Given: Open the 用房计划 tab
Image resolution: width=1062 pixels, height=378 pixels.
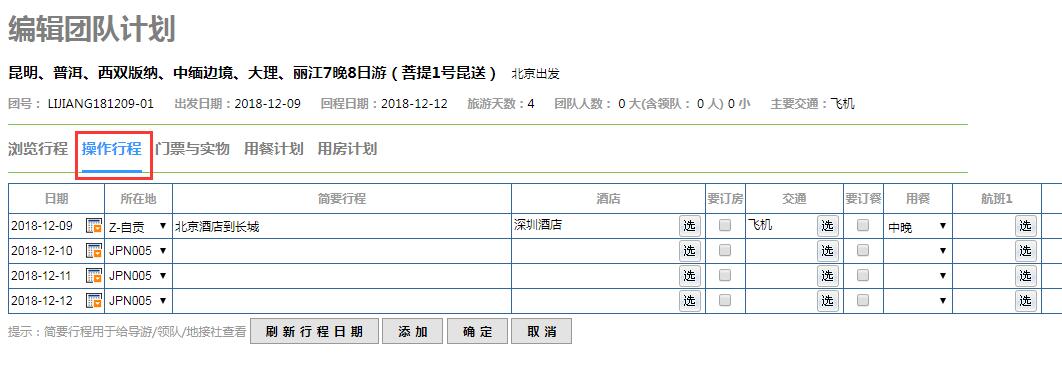Looking at the screenshot, I should 347,149.
